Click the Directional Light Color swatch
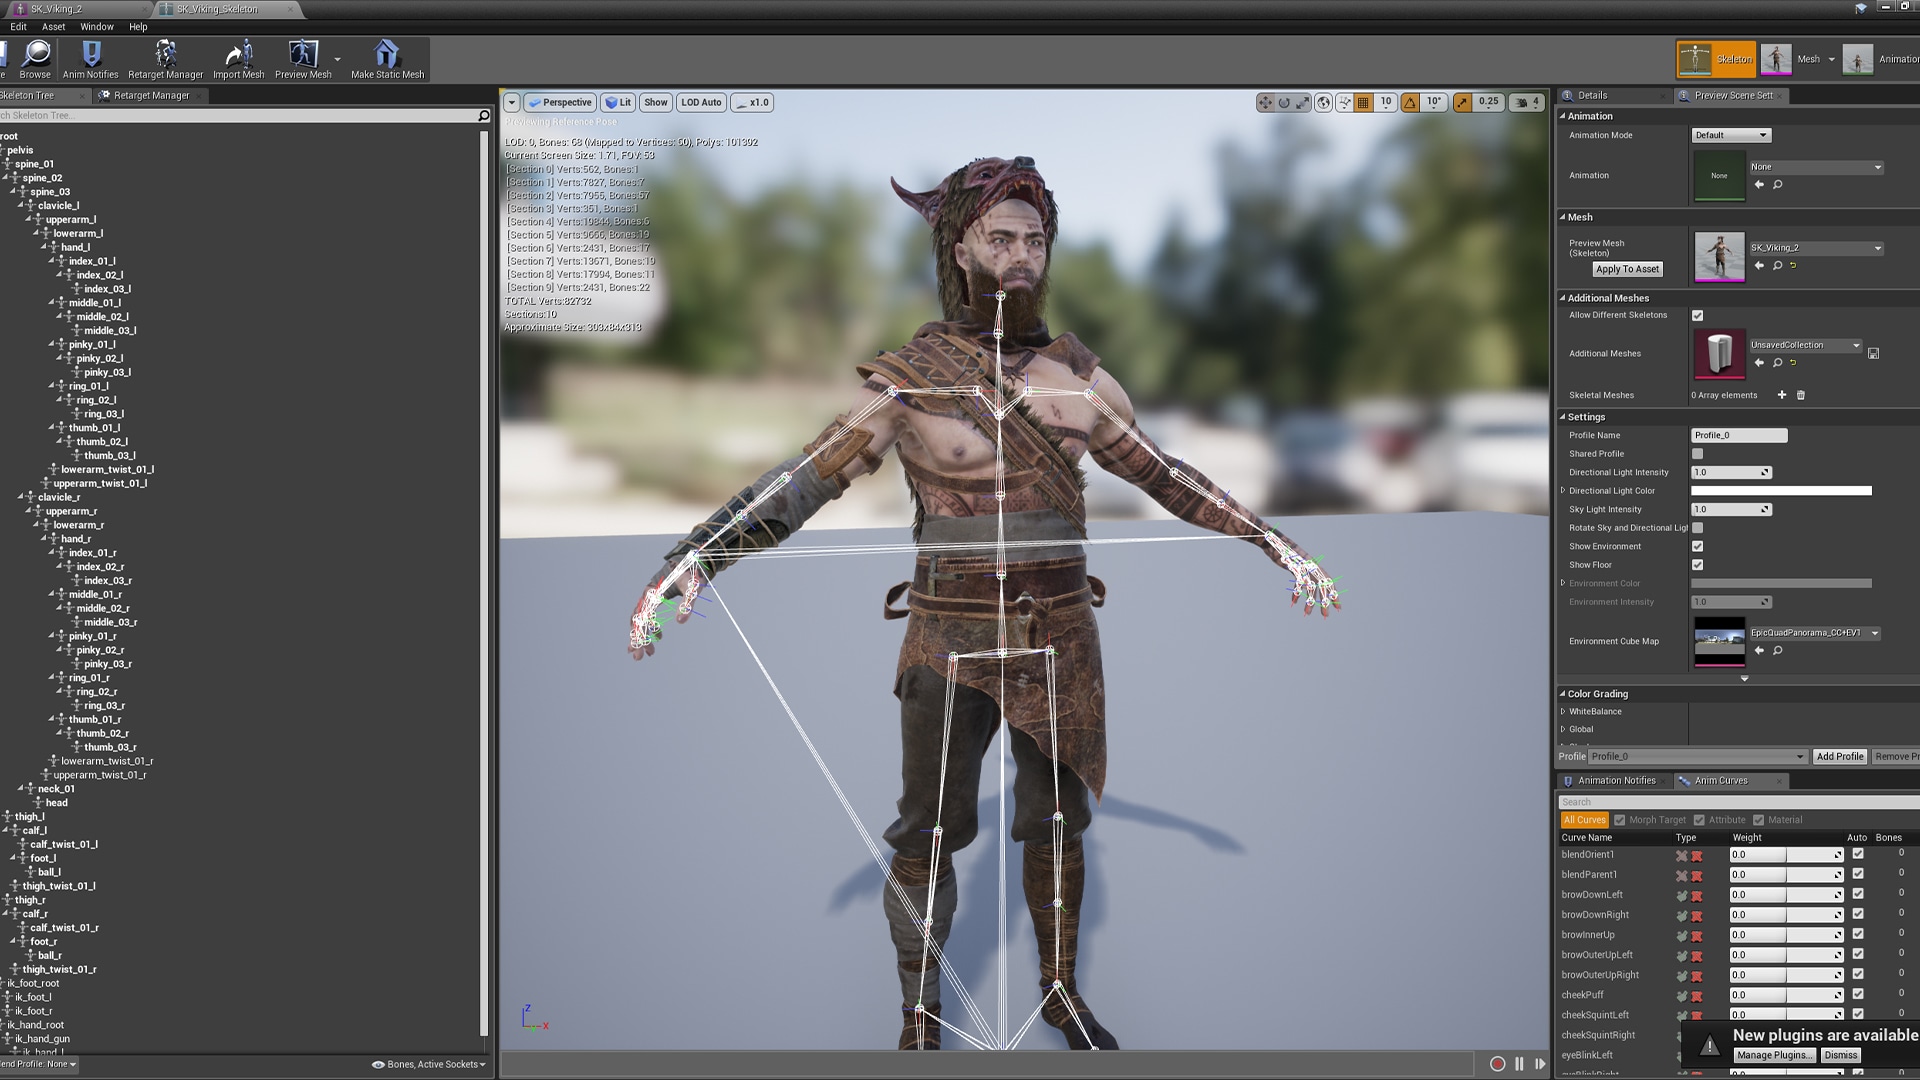 click(1780, 491)
